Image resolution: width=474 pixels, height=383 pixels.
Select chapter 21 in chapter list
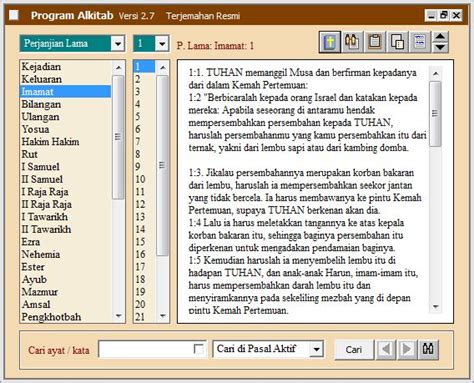pyautogui.click(x=144, y=317)
